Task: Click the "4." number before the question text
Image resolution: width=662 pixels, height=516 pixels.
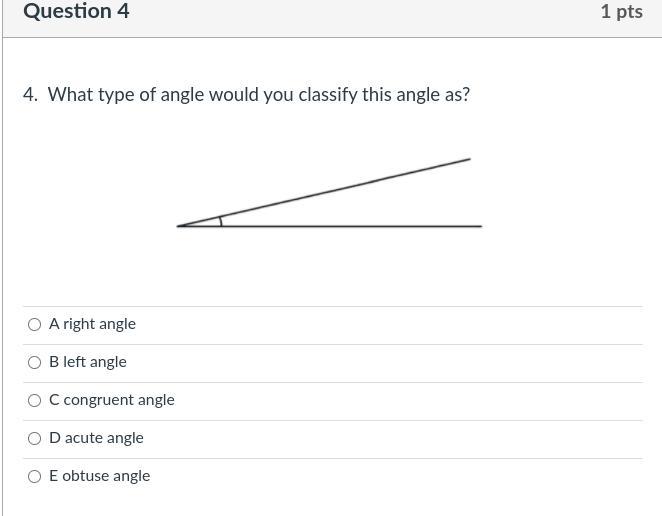Action: pos(30,95)
